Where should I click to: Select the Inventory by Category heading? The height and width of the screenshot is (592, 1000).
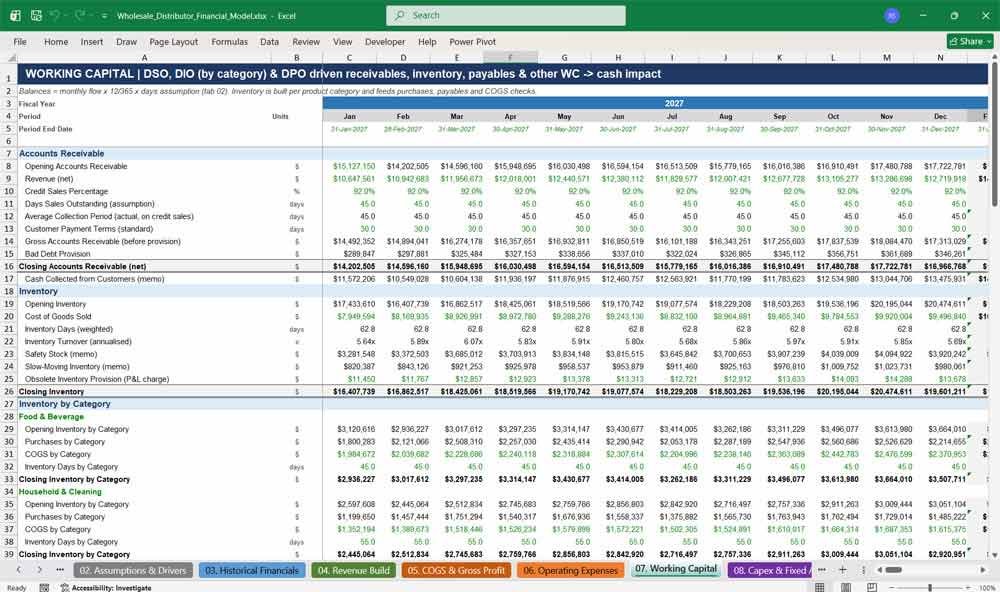click(64, 404)
